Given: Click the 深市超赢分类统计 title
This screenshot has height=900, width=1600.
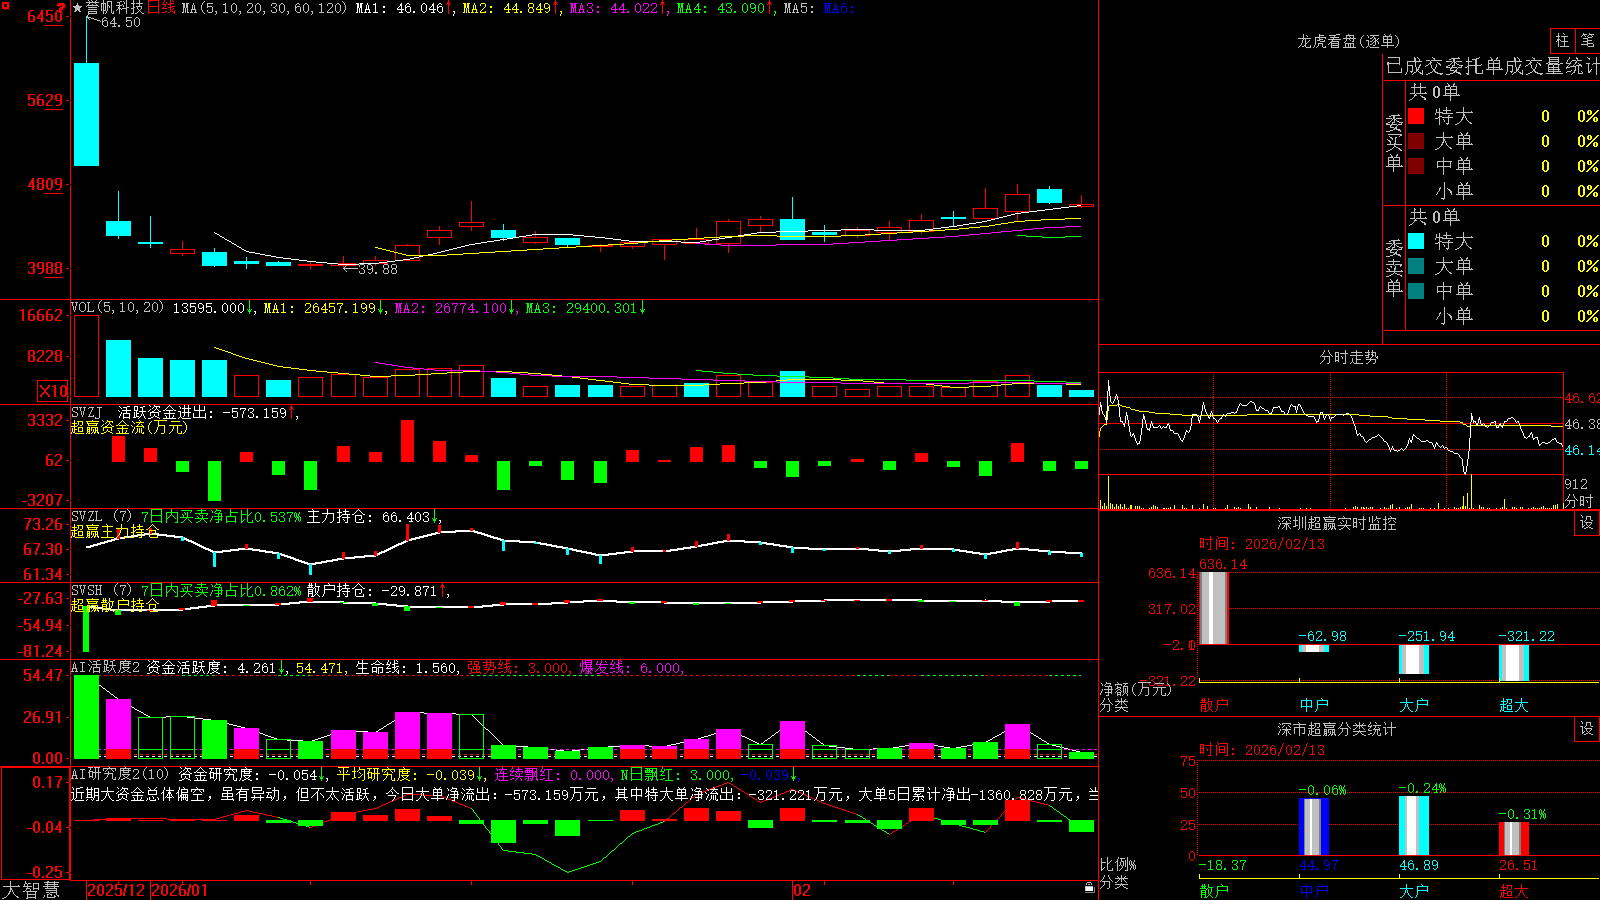Looking at the screenshot, I should tap(1336, 729).
